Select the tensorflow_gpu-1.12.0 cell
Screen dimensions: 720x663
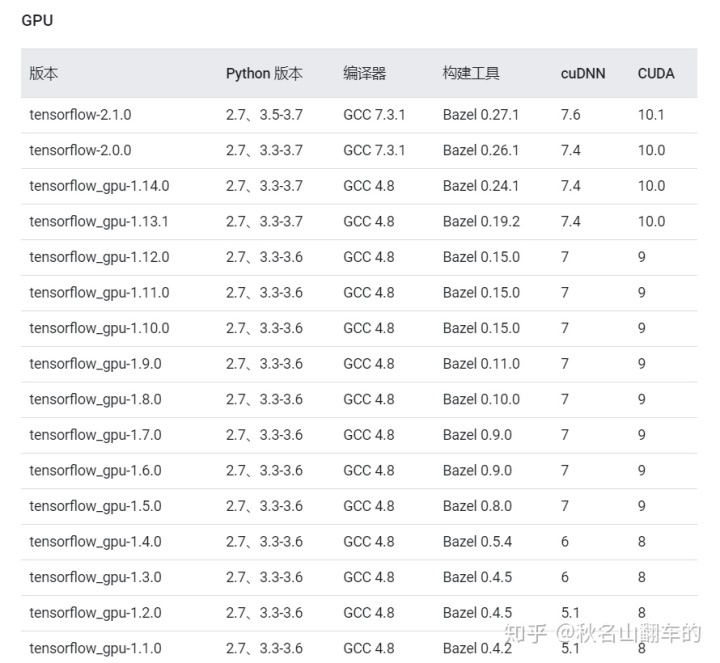(99, 257)
